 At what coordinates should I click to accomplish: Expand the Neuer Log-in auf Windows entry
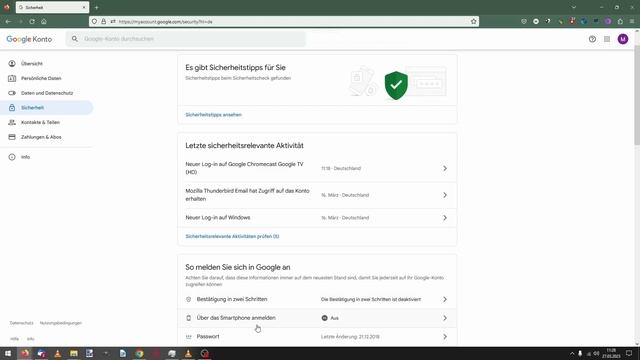tap(317, 218)
